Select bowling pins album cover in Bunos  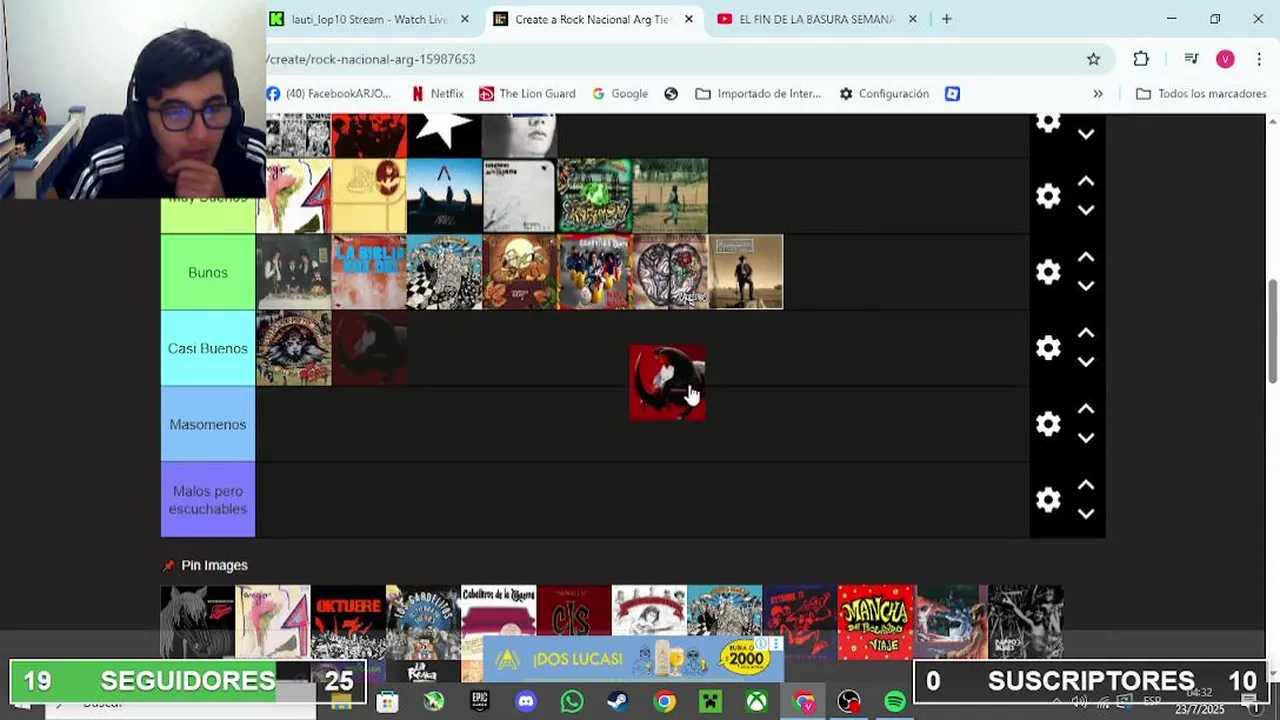coord(595,272)
